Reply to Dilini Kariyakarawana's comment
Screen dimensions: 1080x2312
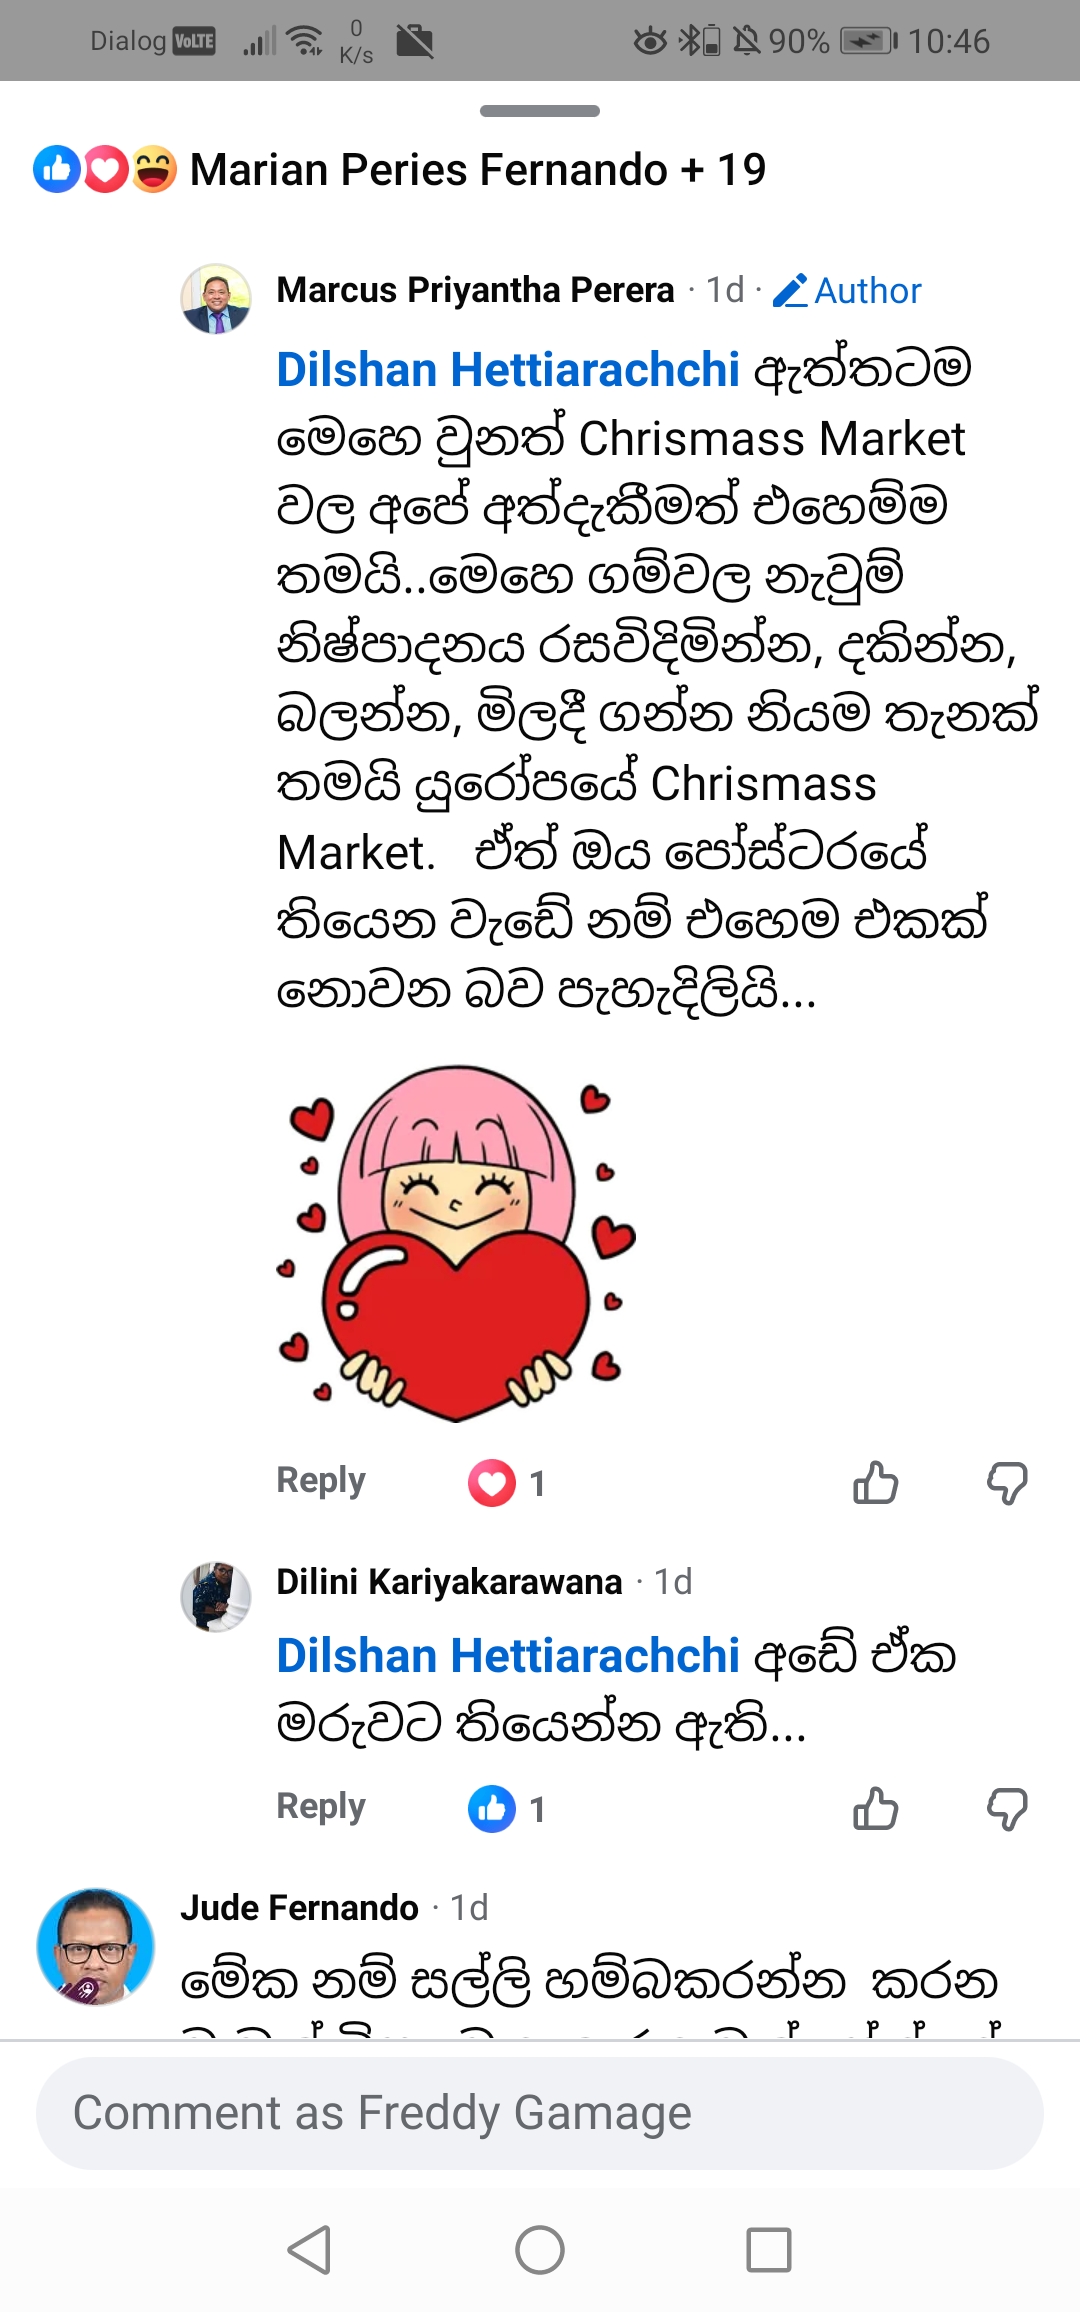pyautogui.click(x=321, y=1806)
